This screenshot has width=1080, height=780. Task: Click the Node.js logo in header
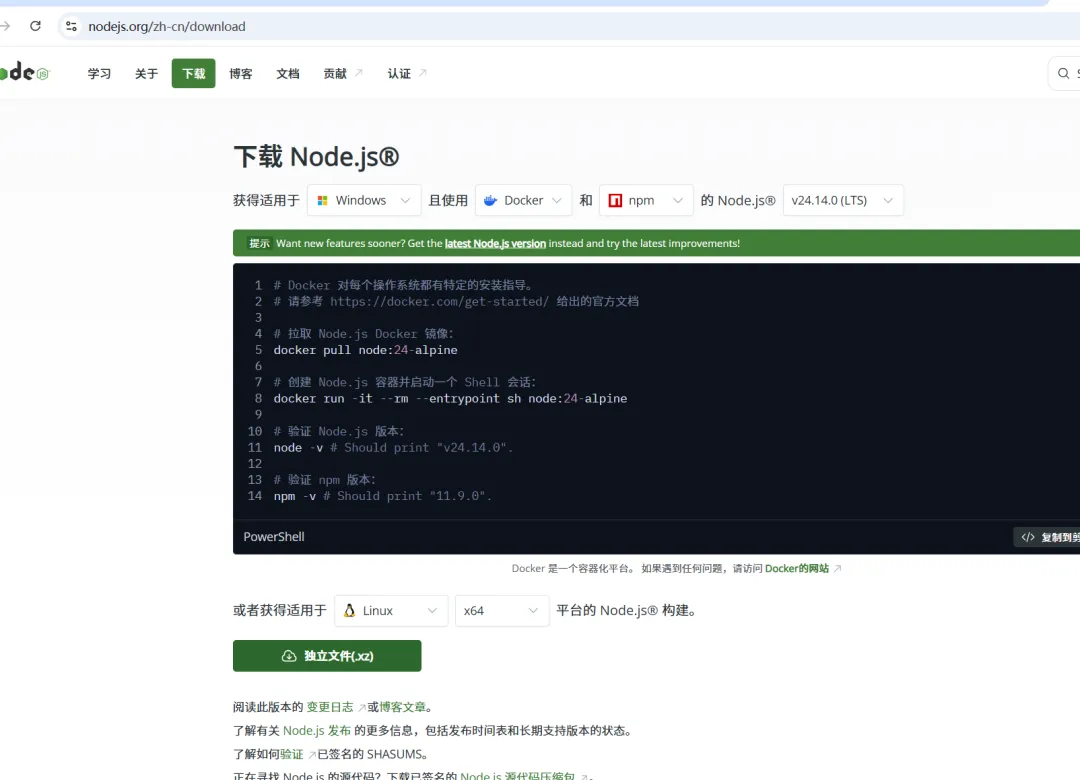pyautogui.click(x=25, y=72)
